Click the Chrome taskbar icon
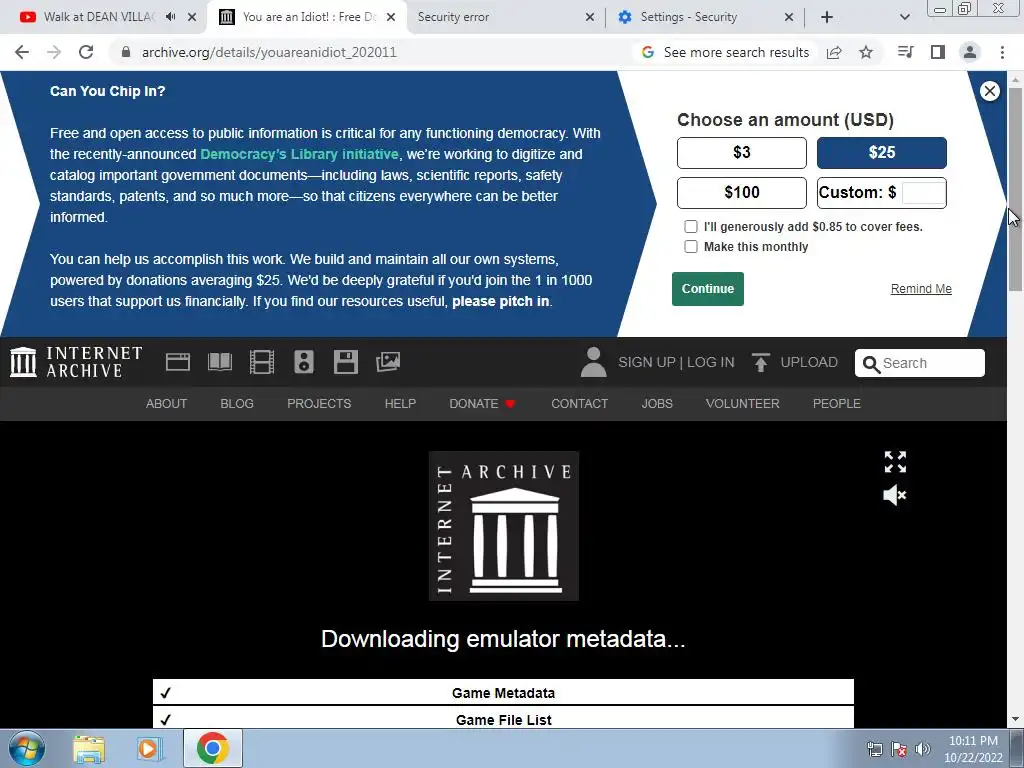Viewport: 1024px width, 768px height. (212, 748)
